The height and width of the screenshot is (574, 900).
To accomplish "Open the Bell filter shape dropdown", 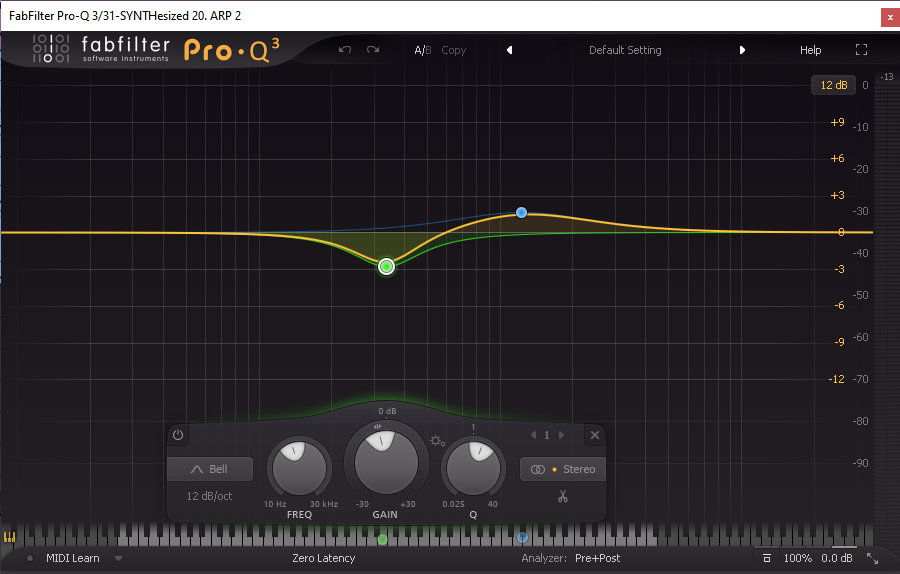I will (x=210, y=469).
